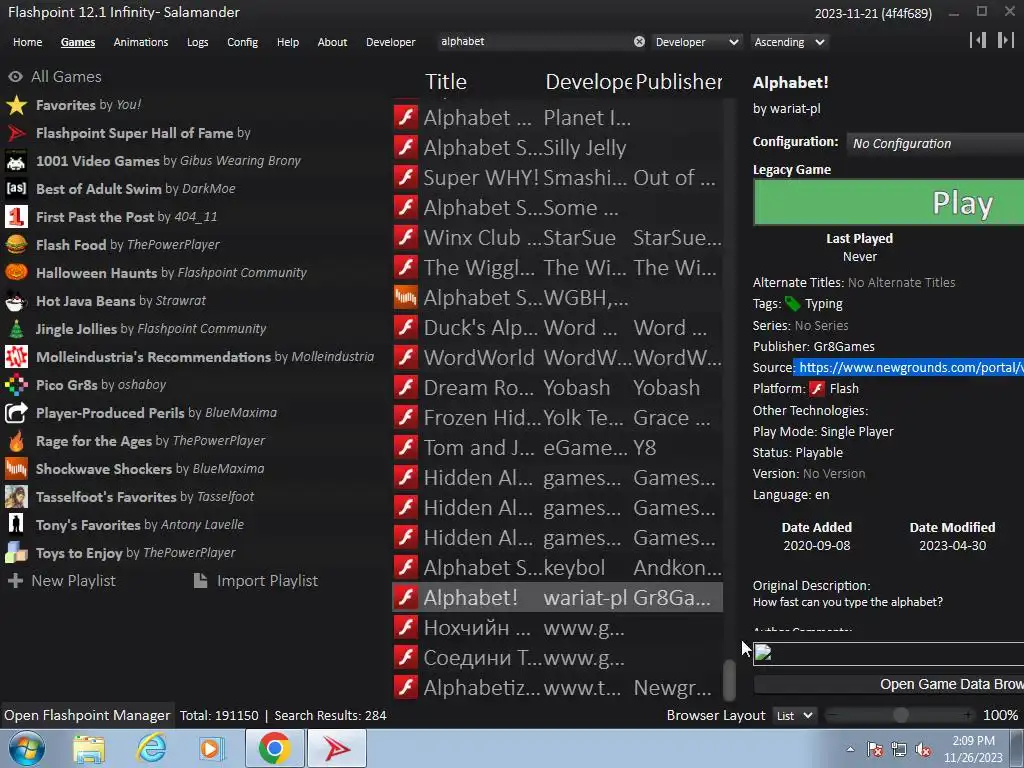Open 1001 Video Games playlist icon
Viewport: 1024px width, 768px height.
[x=16, y=161]
